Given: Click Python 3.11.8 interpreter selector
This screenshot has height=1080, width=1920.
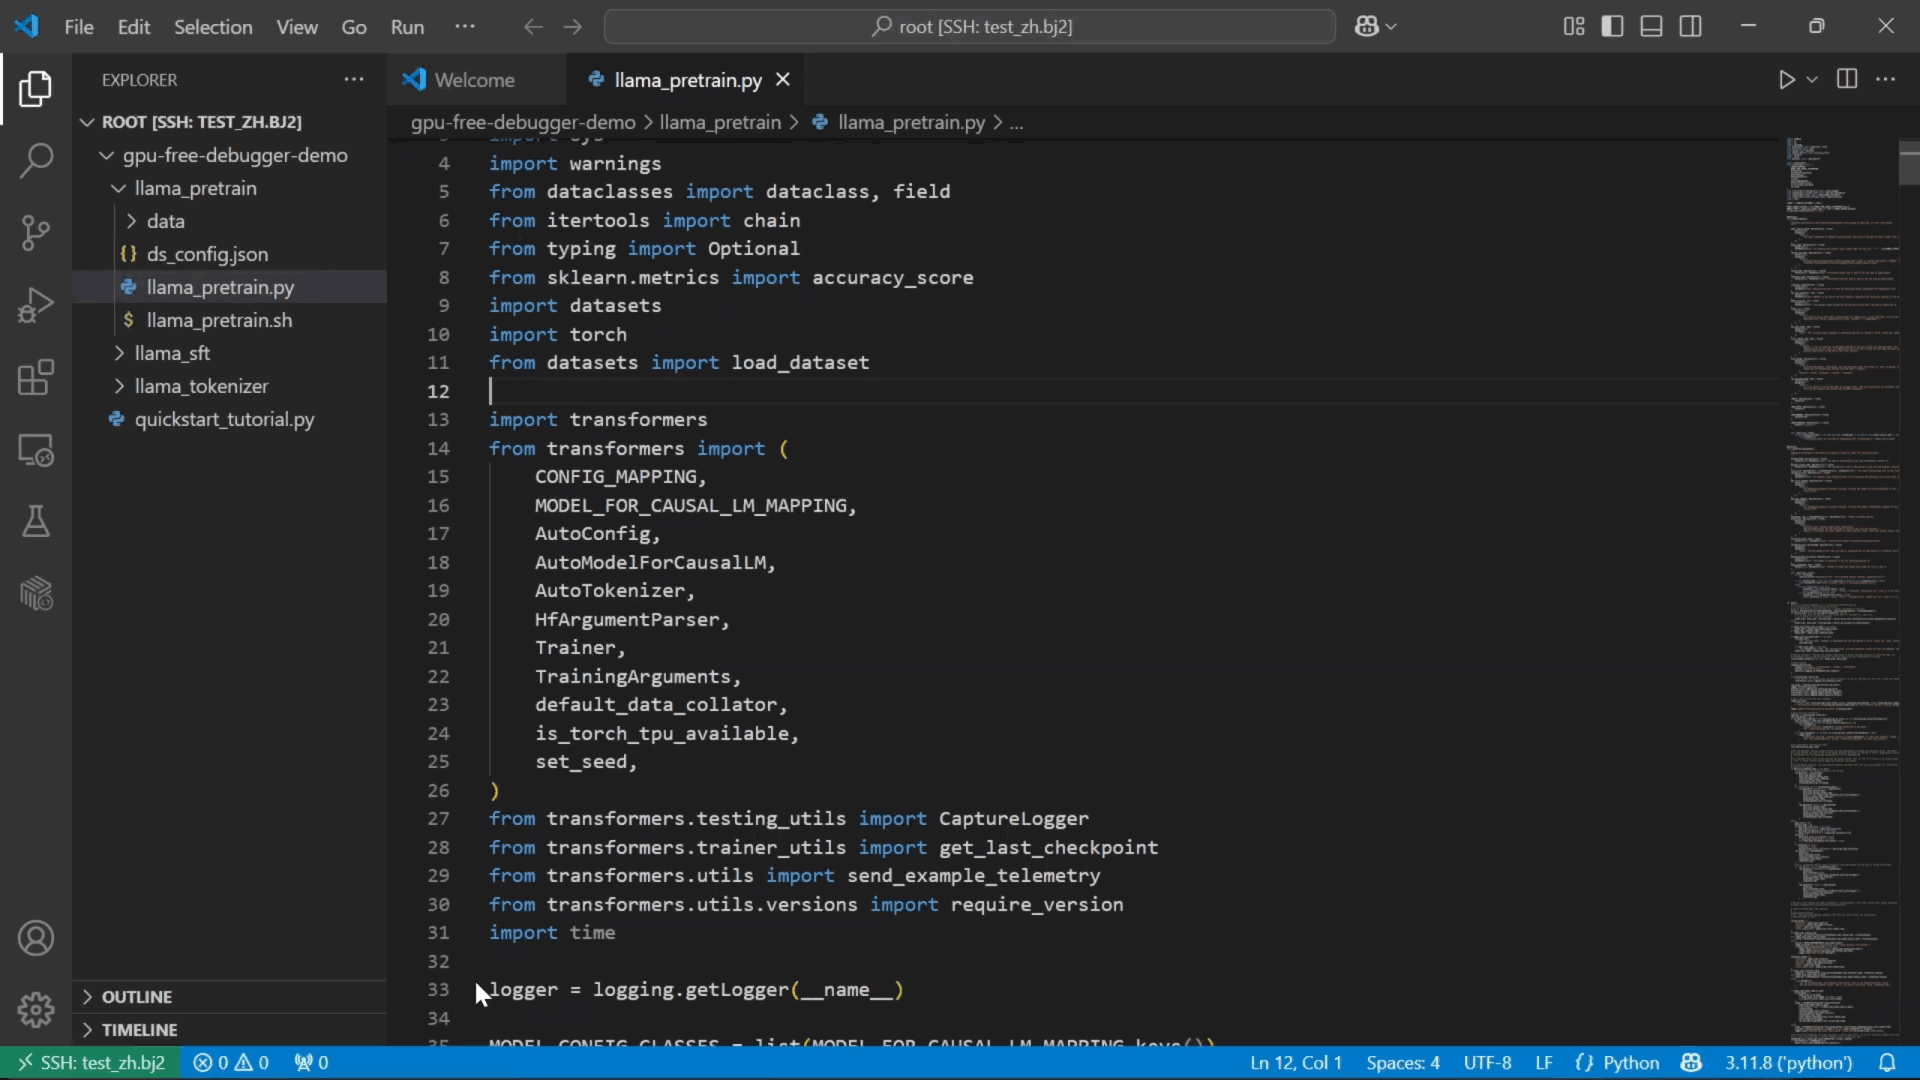Looking at the screenshot, I should (x=1788, y=1063).
